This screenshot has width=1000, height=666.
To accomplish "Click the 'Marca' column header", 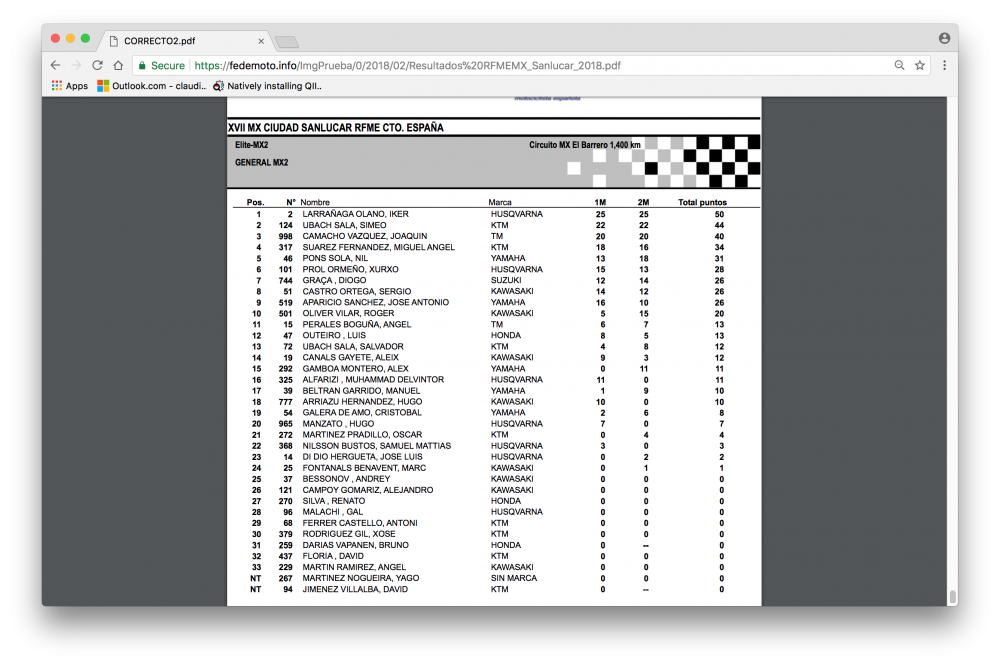I will point(500,202).
